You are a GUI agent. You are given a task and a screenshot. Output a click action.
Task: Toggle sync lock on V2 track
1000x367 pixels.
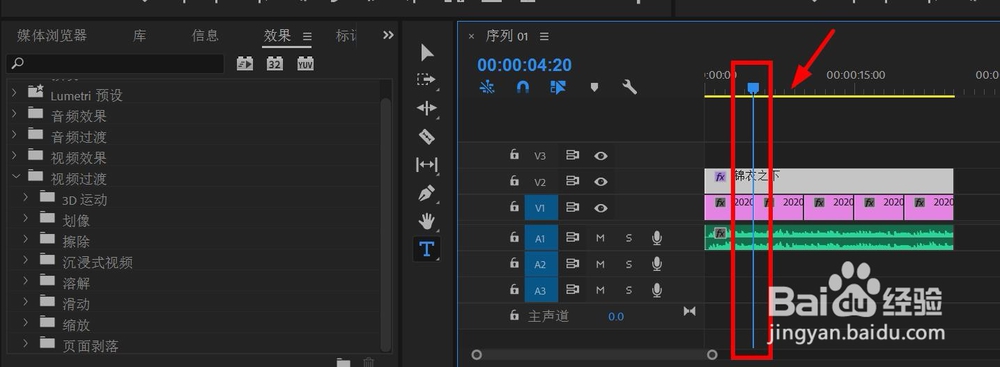572,181
